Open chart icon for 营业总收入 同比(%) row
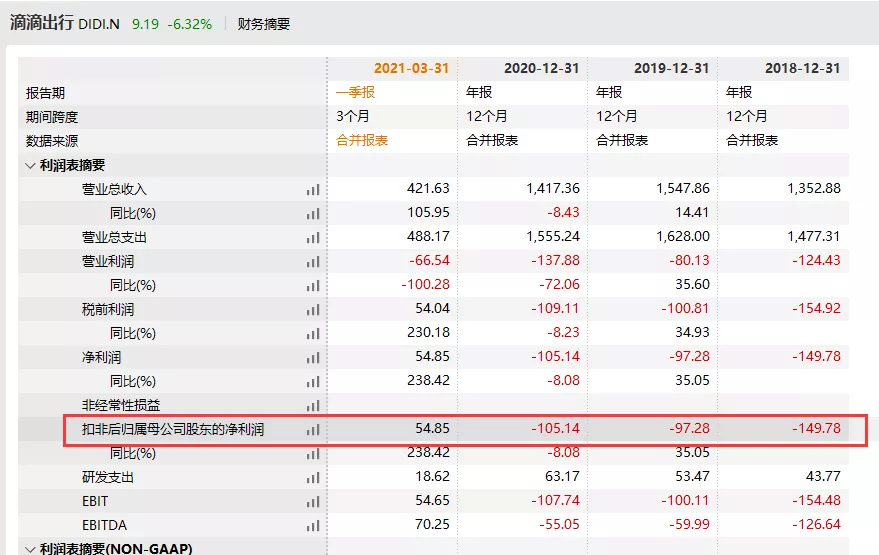The height and width of the screenshot is (555, 879). tap(313, 214)
